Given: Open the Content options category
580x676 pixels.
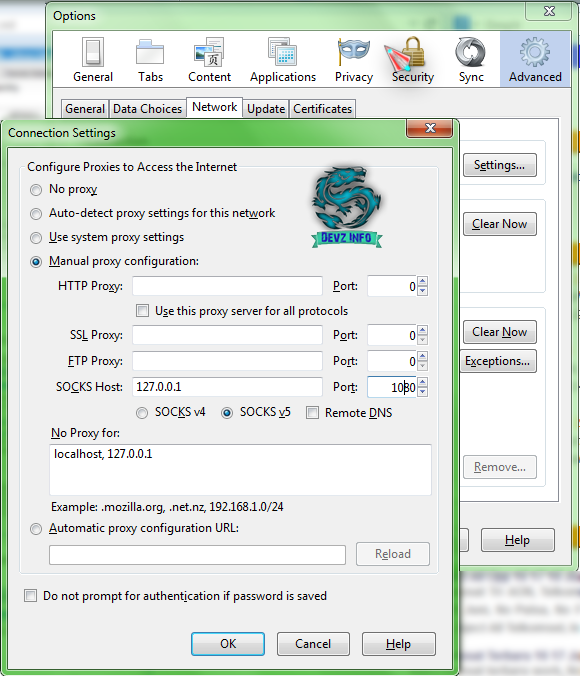Looking at the screenshot, I should coord(209,59).
